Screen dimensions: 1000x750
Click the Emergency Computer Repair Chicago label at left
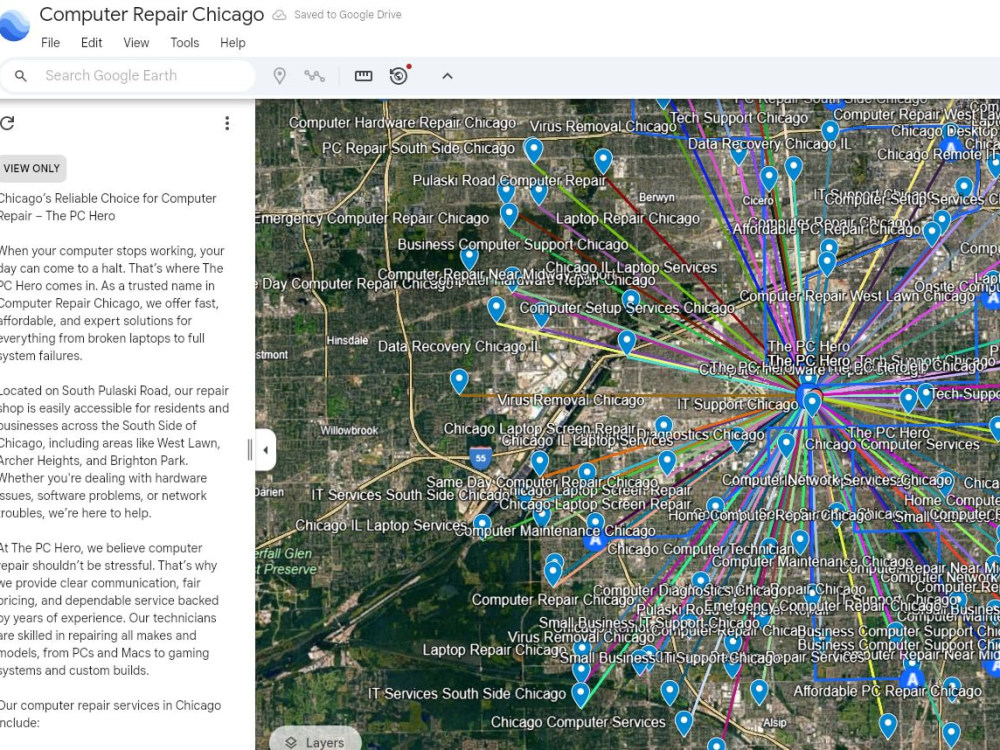click(372, 219)
